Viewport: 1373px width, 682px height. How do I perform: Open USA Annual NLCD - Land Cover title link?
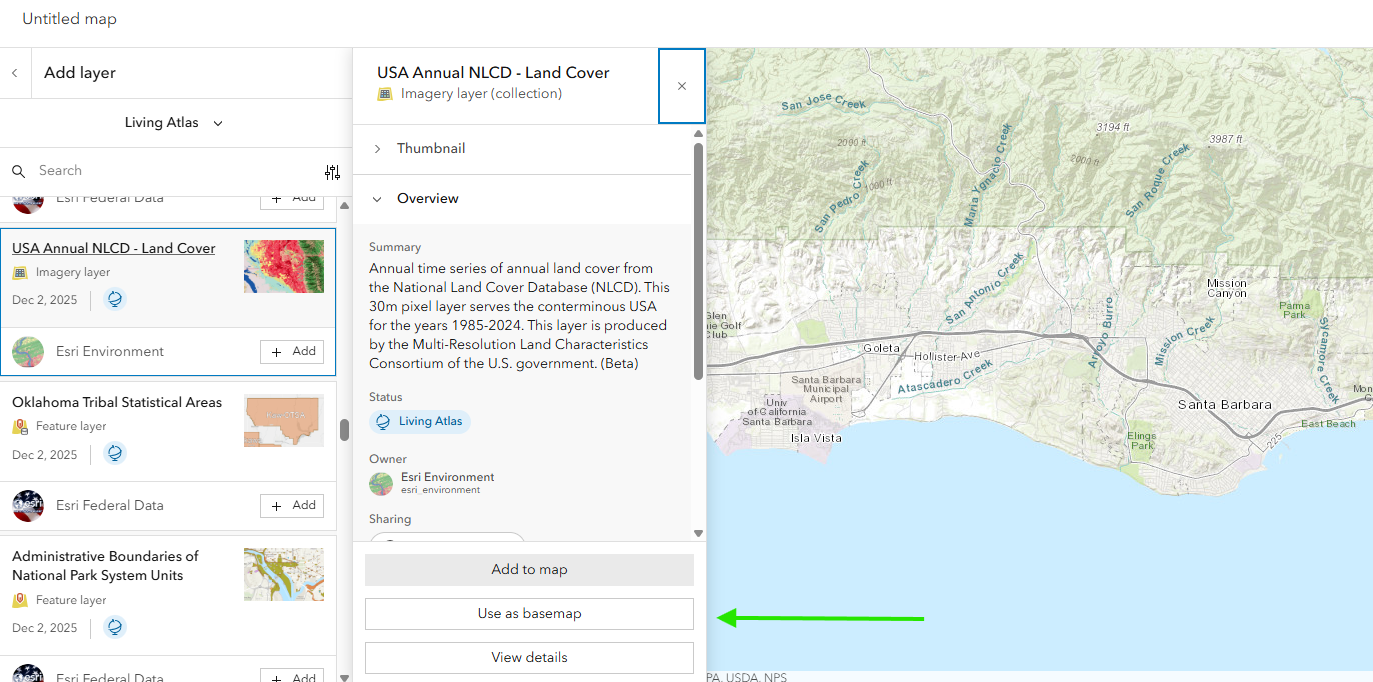pyautogui.click(x=113, y=249)
